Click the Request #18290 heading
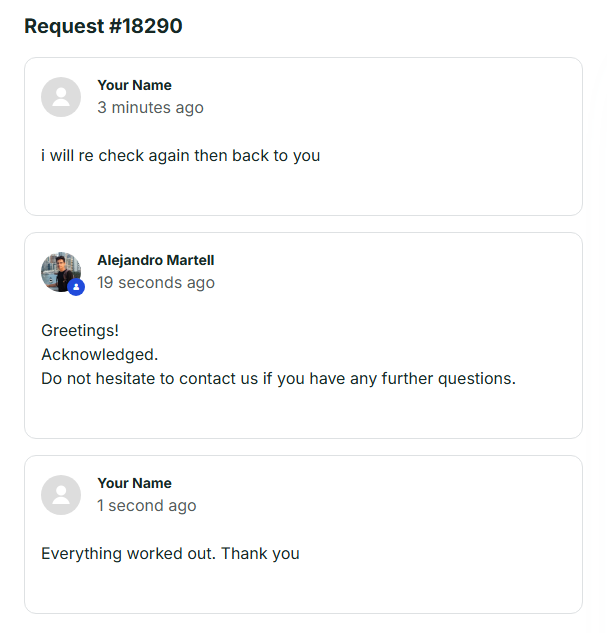This screenshot has height=633, width=607. [103, 26]
